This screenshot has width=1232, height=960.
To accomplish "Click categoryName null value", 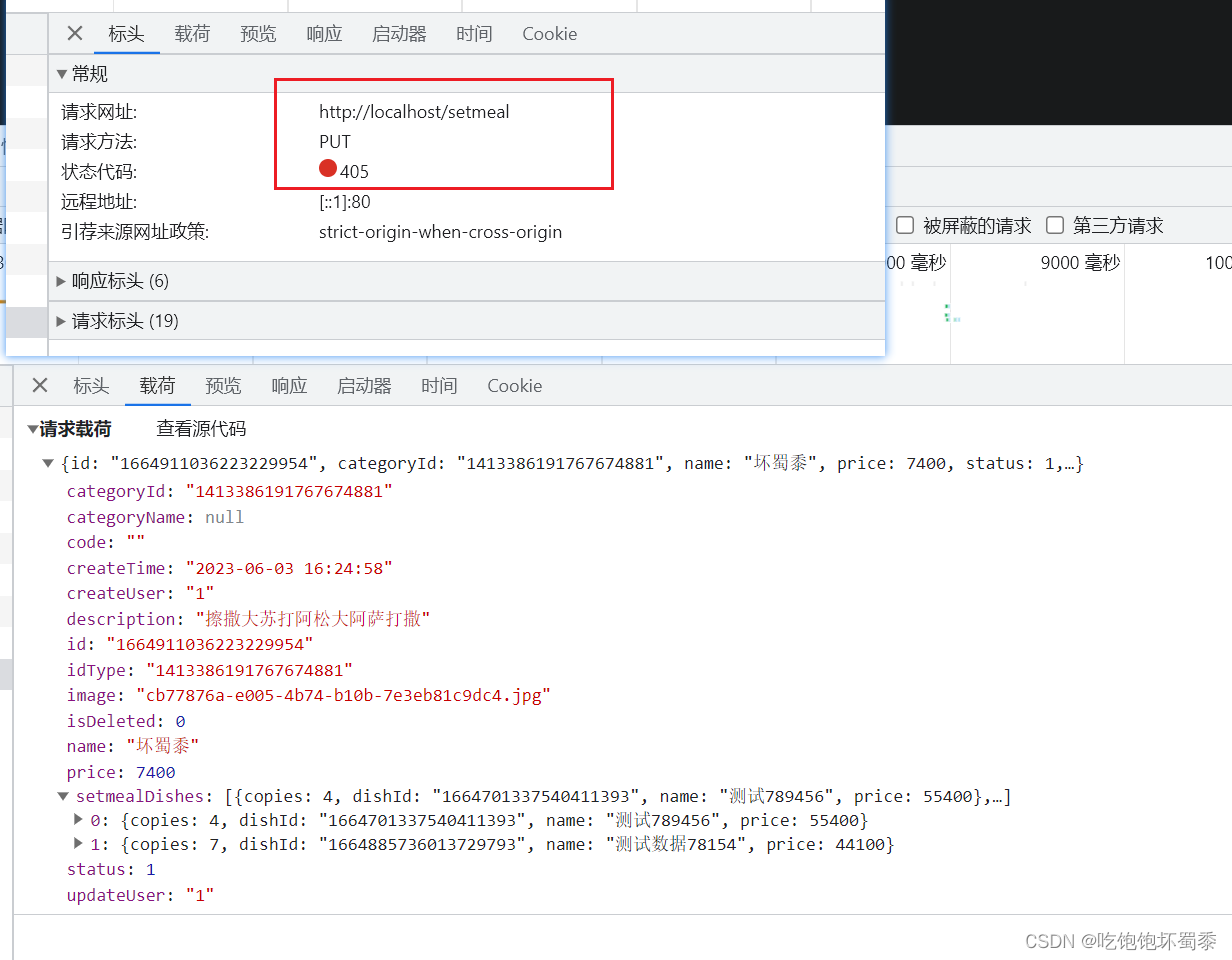I will (224, 517).
